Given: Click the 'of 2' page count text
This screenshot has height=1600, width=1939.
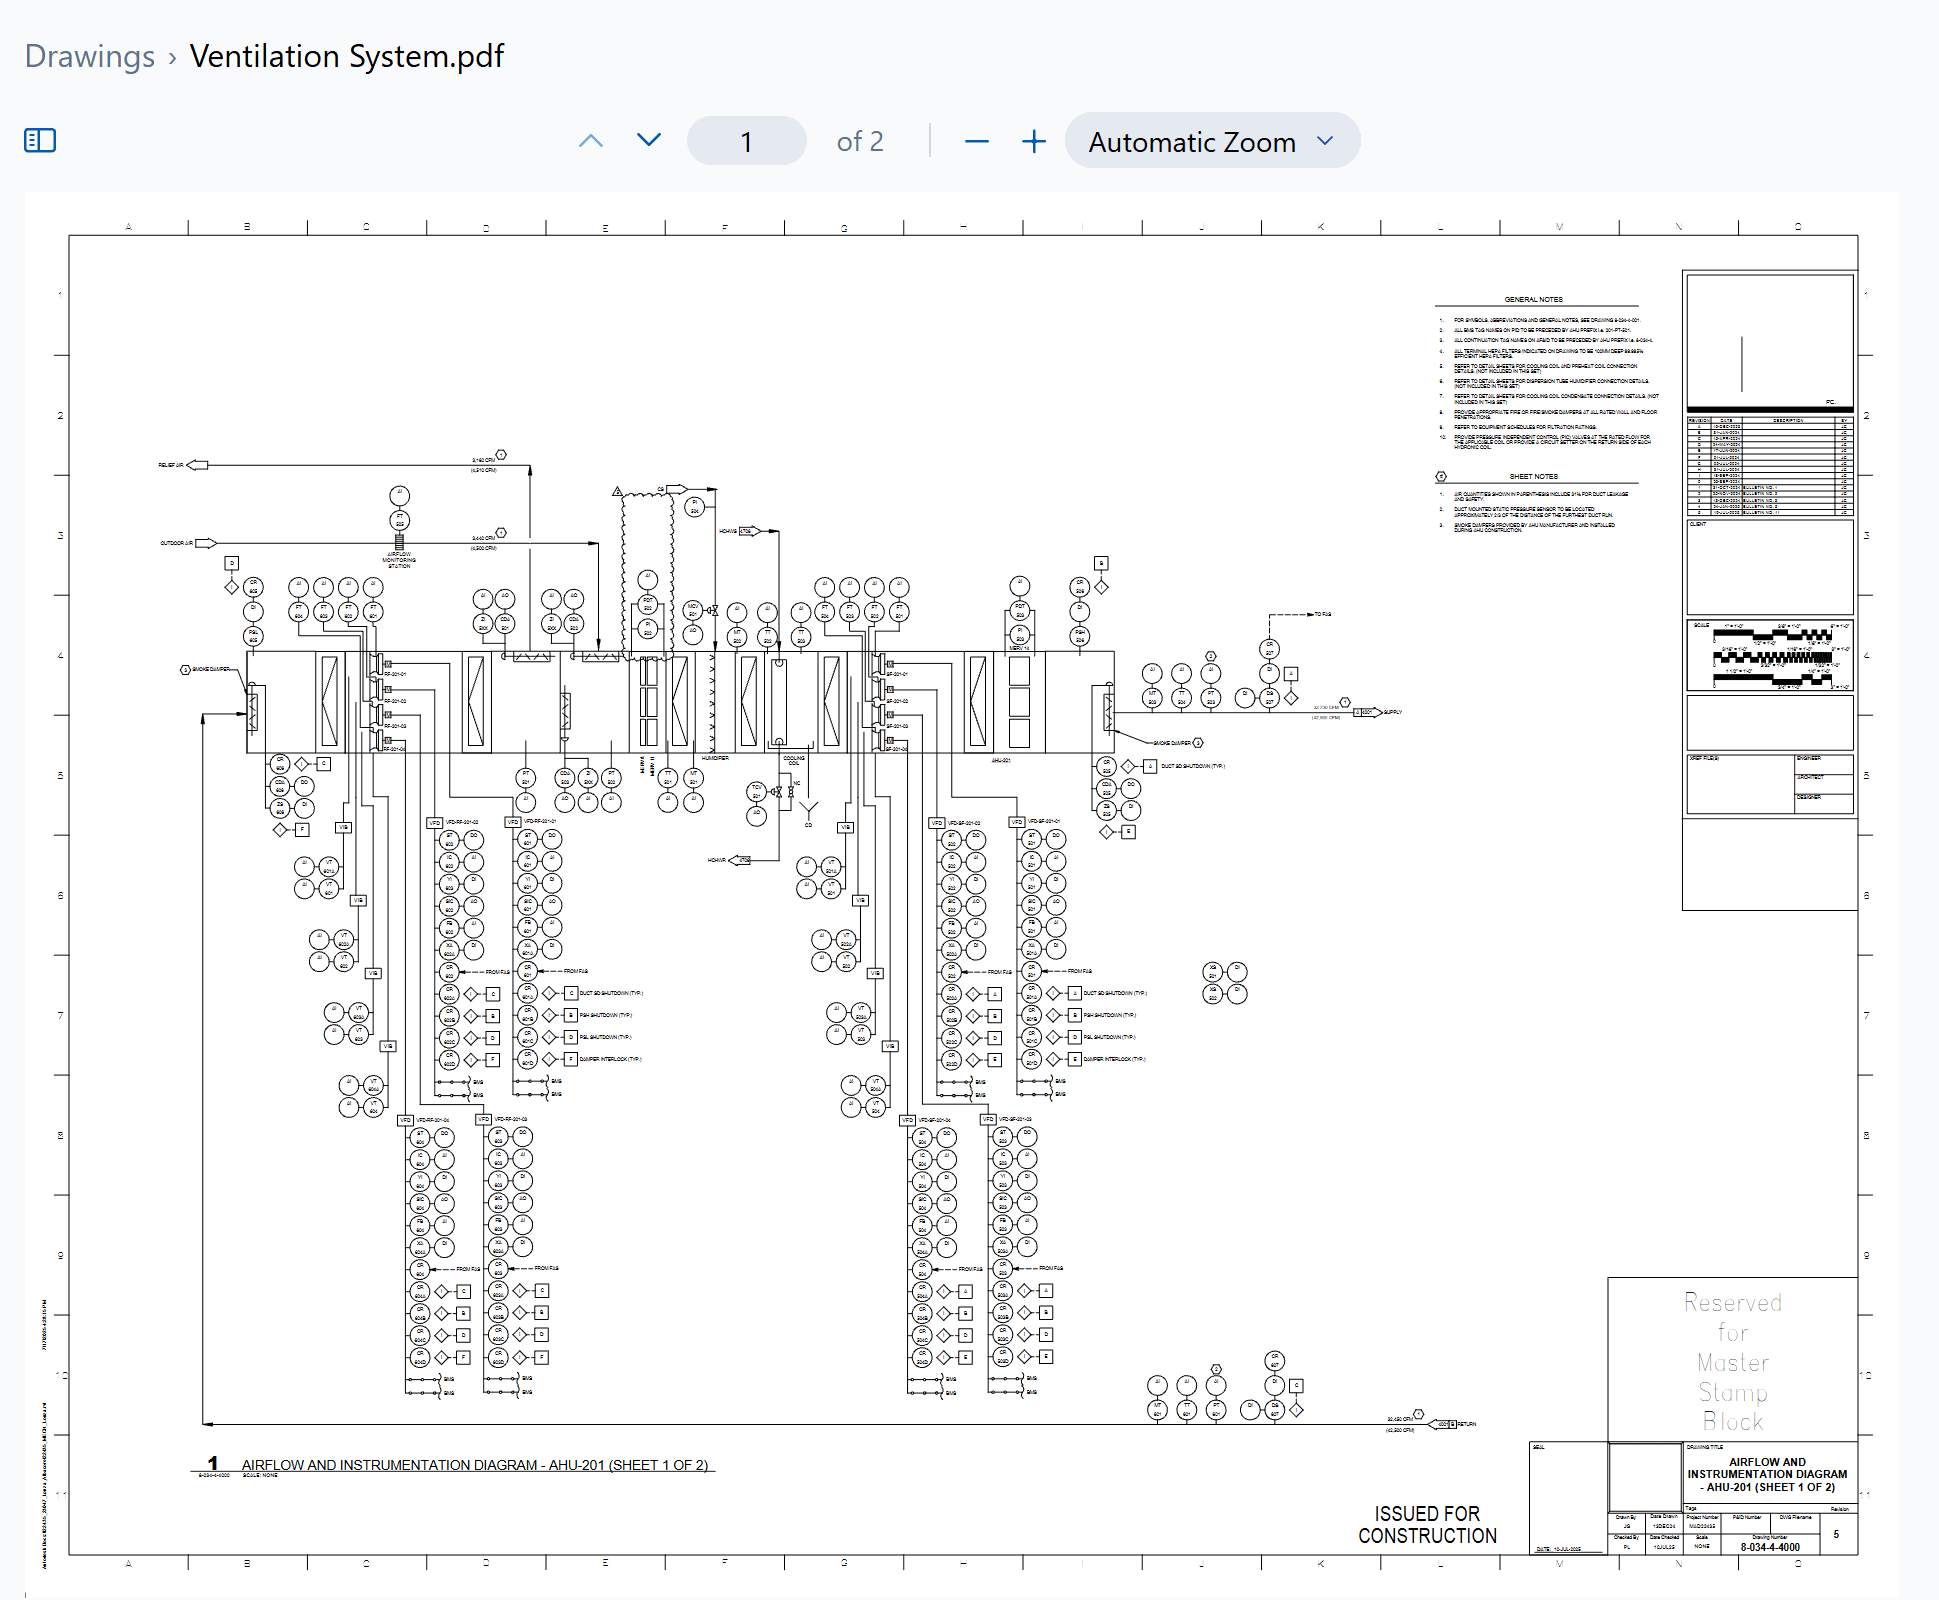Looking at the screenshot, I should pos(860,142).
